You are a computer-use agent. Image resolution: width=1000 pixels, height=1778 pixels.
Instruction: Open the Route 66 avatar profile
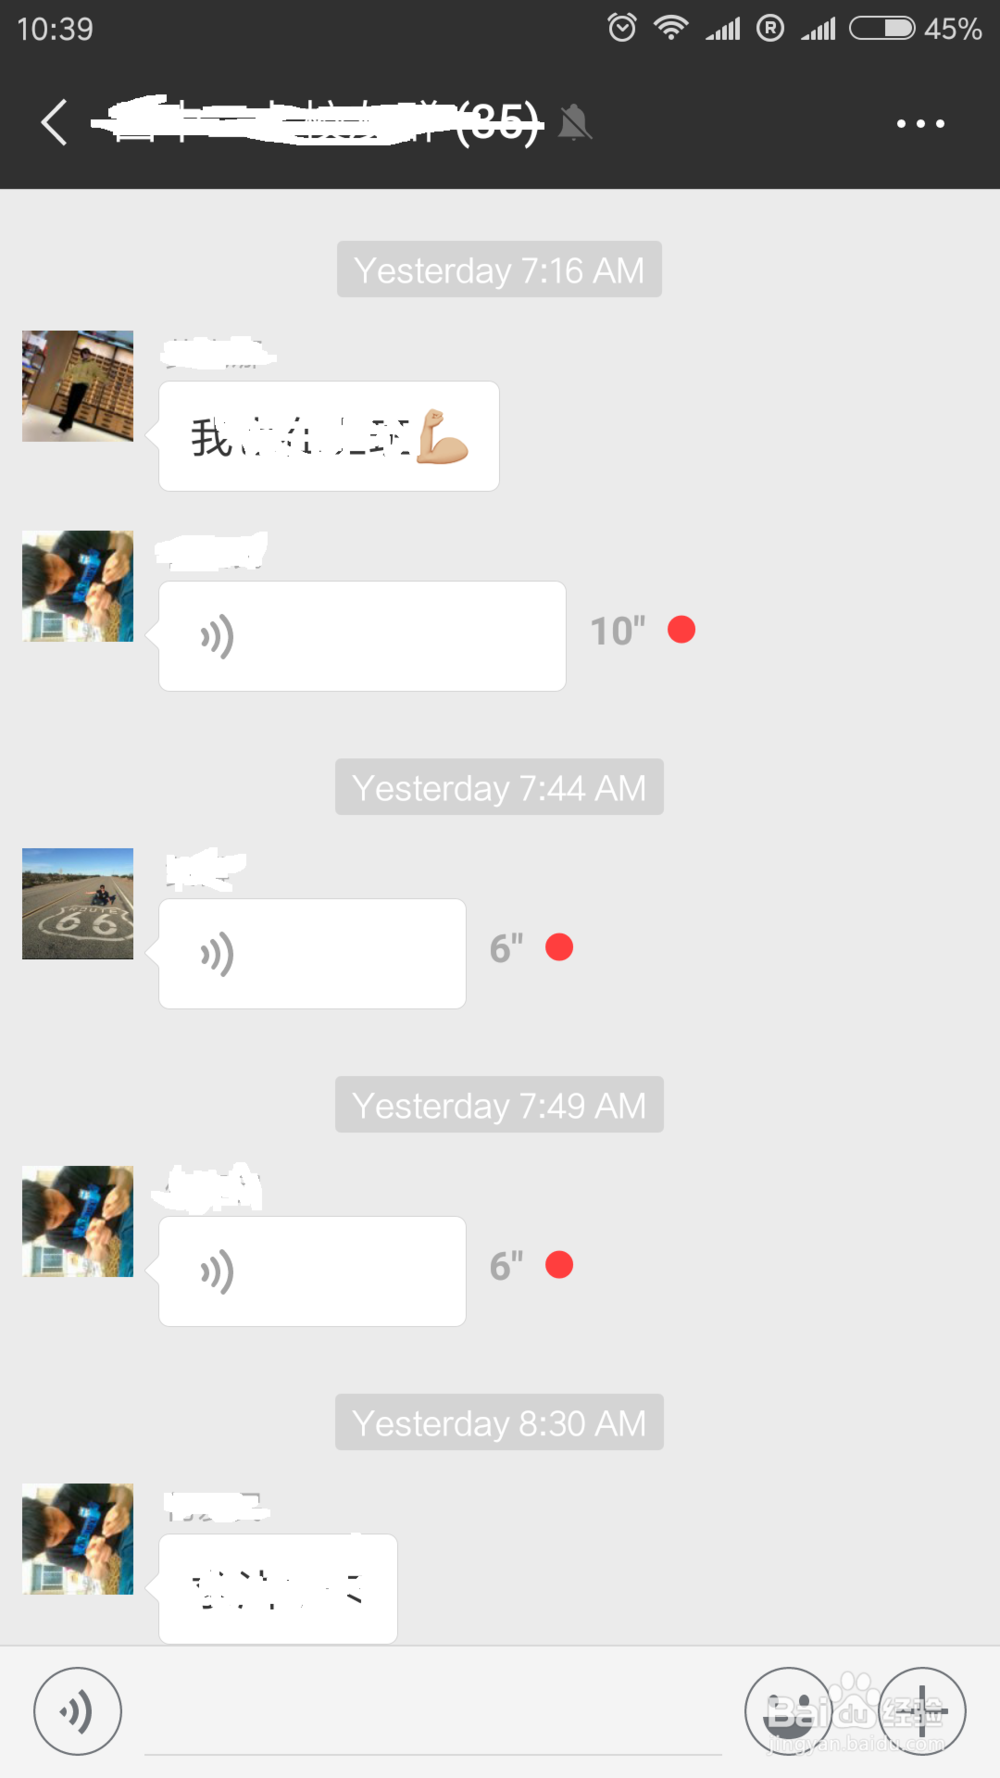click(78, 904)
